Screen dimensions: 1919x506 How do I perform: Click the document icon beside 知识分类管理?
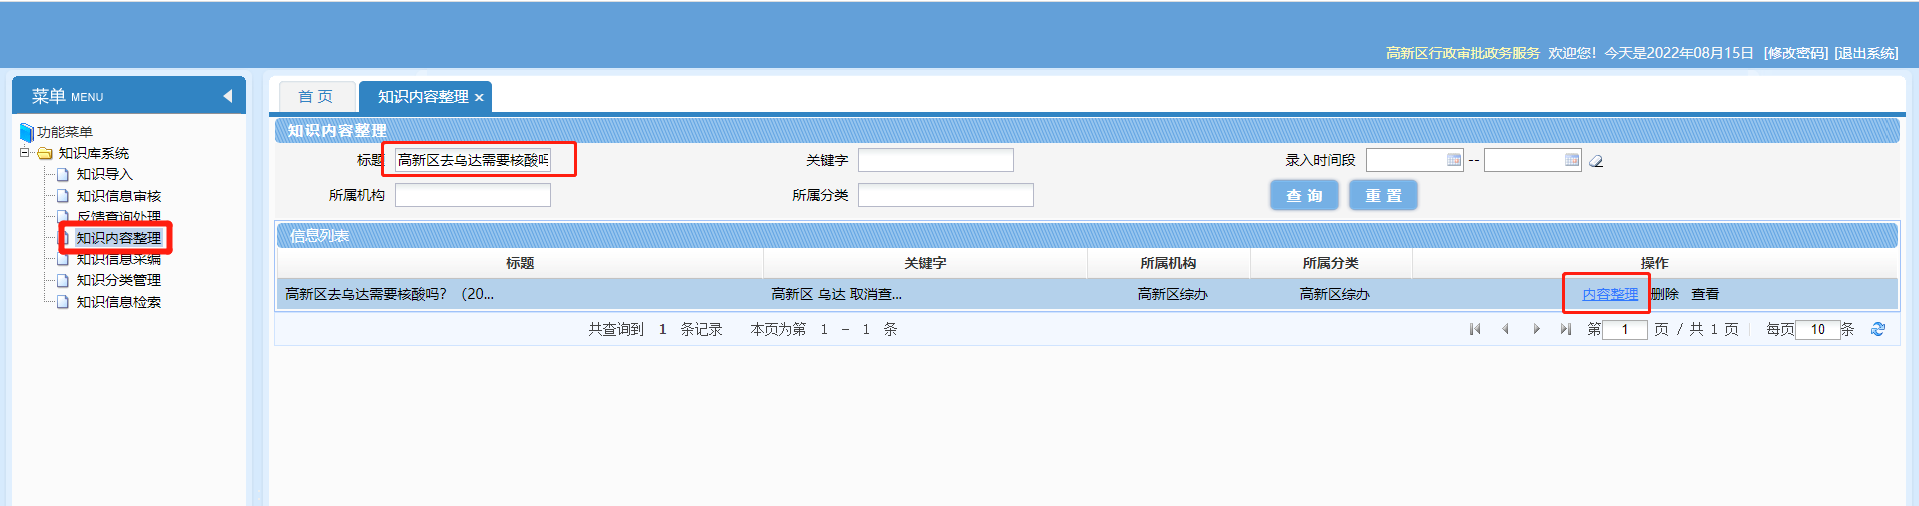63,280
